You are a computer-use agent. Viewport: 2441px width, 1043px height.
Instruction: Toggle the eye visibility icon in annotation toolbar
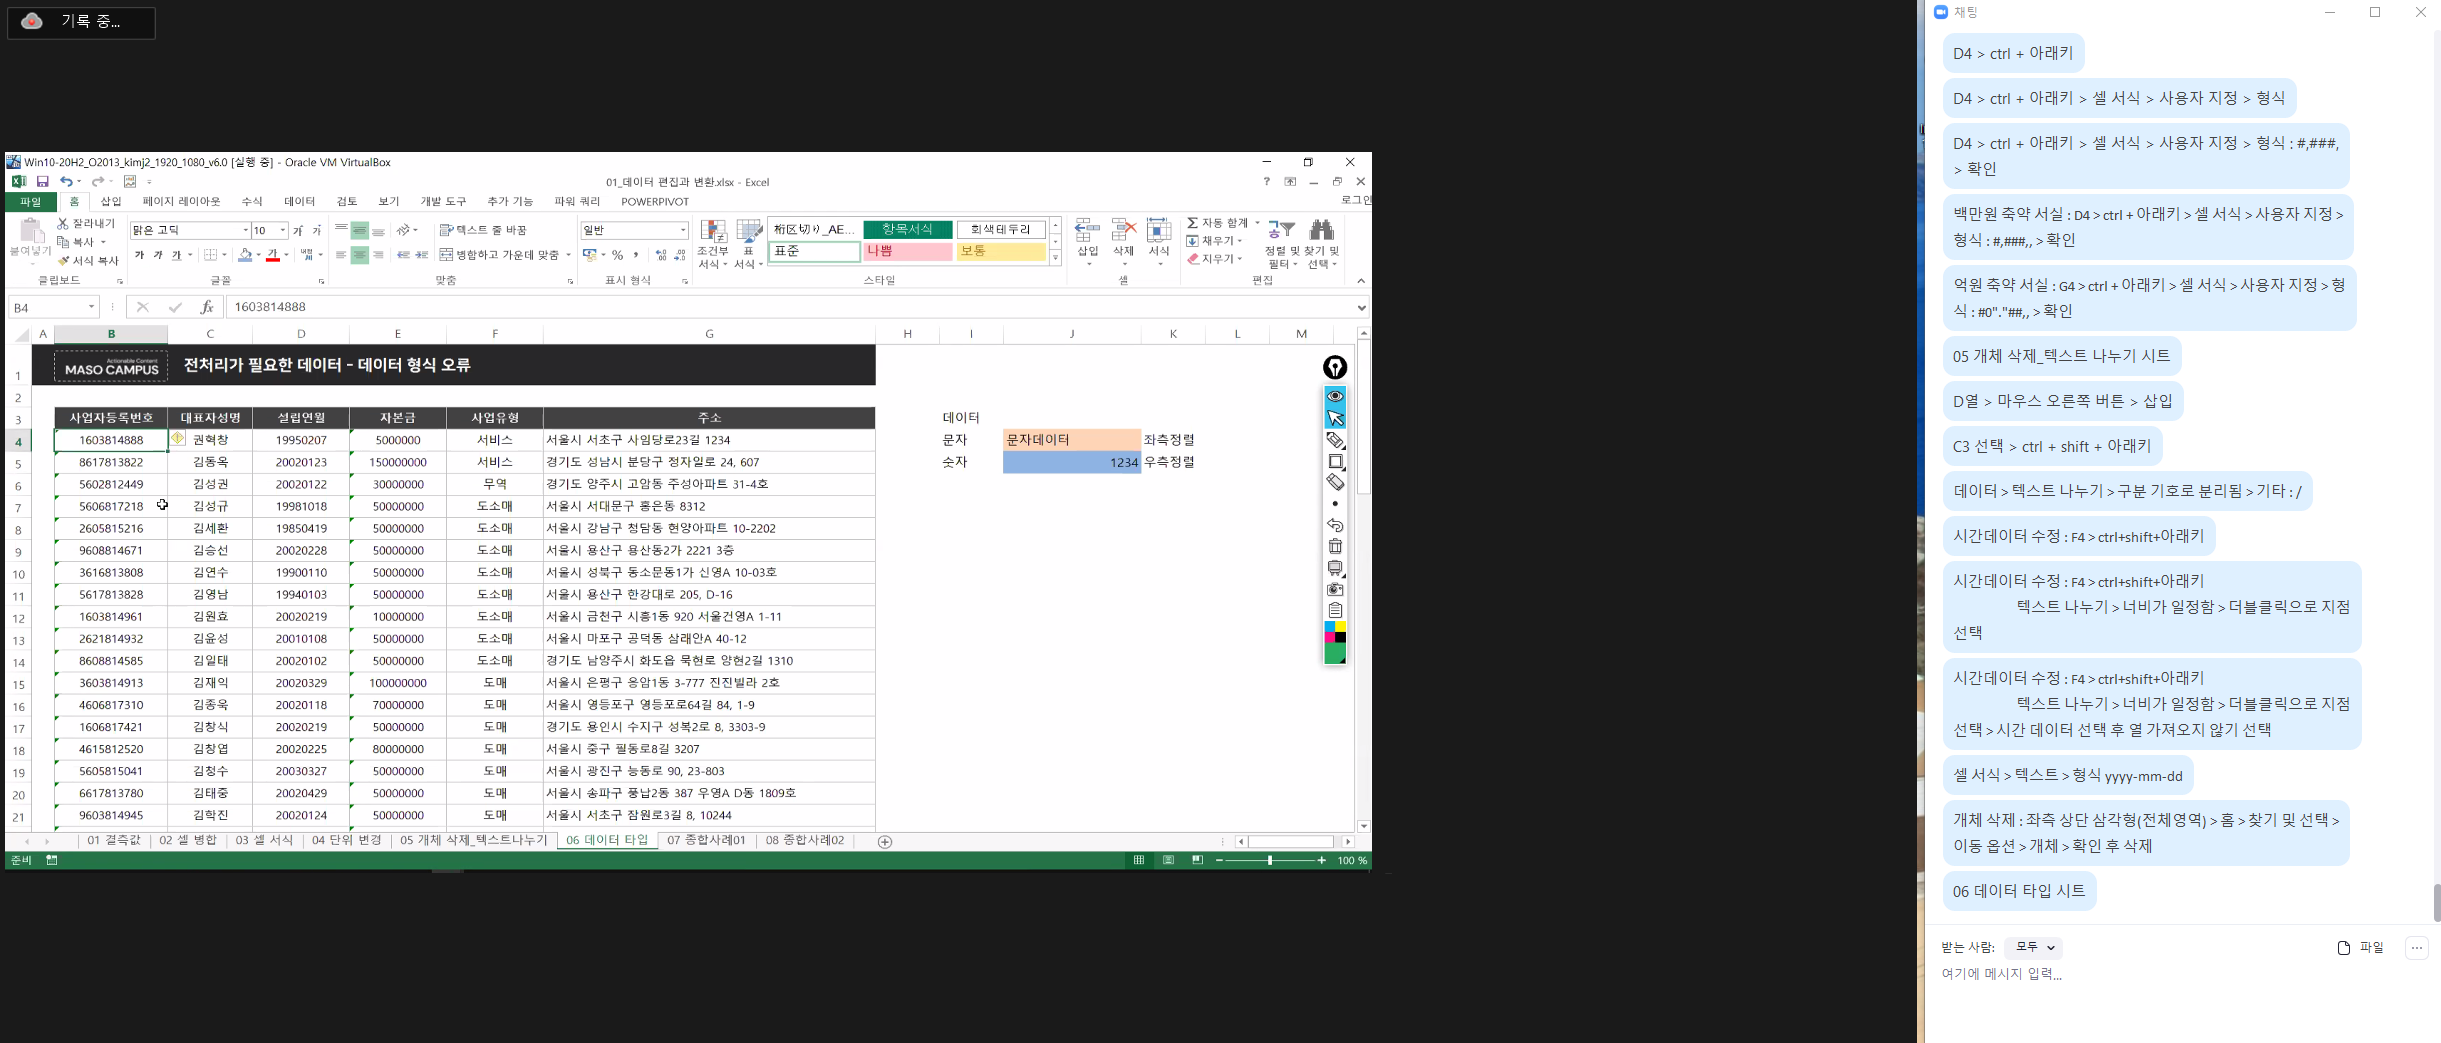pos(1335,396)
